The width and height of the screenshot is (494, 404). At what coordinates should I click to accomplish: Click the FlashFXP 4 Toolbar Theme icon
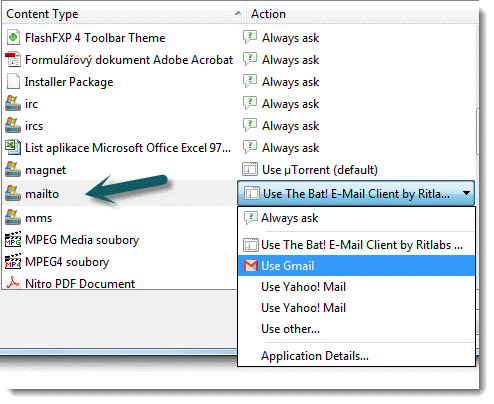click(x=13, y=37)
